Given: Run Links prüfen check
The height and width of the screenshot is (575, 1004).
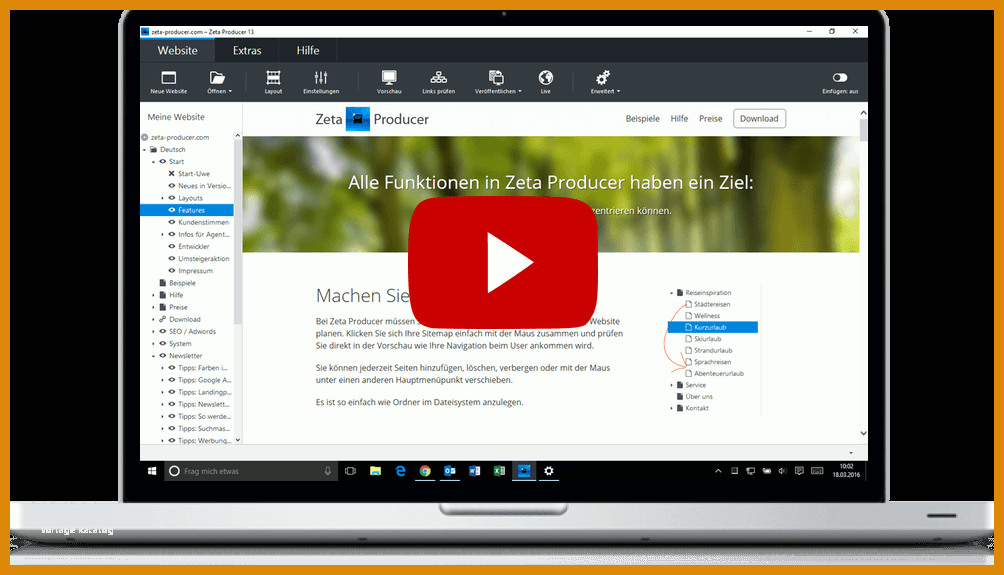Looking at the screenshot, I should (x=439, y=82).
